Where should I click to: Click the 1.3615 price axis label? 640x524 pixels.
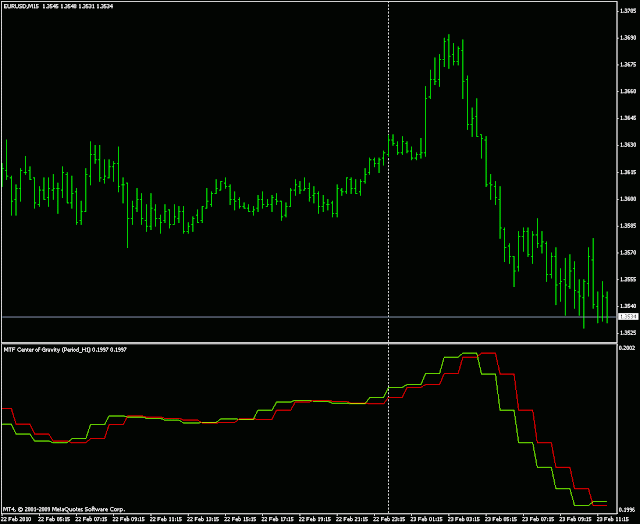tap(628, 172)
